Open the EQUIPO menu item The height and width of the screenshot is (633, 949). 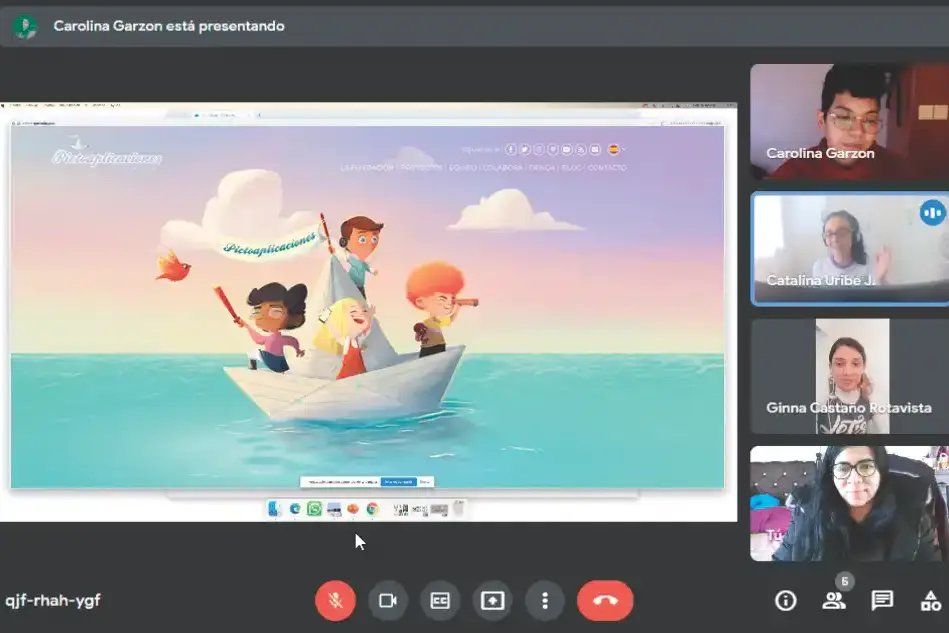point(463,168)
